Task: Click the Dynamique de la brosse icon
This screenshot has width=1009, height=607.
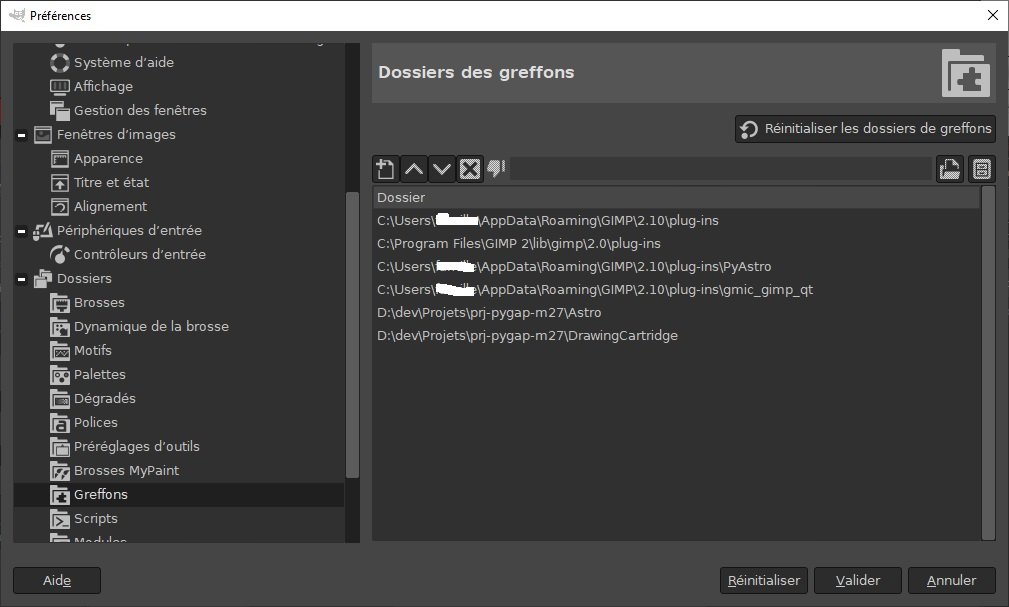Action: pos(60,326)
